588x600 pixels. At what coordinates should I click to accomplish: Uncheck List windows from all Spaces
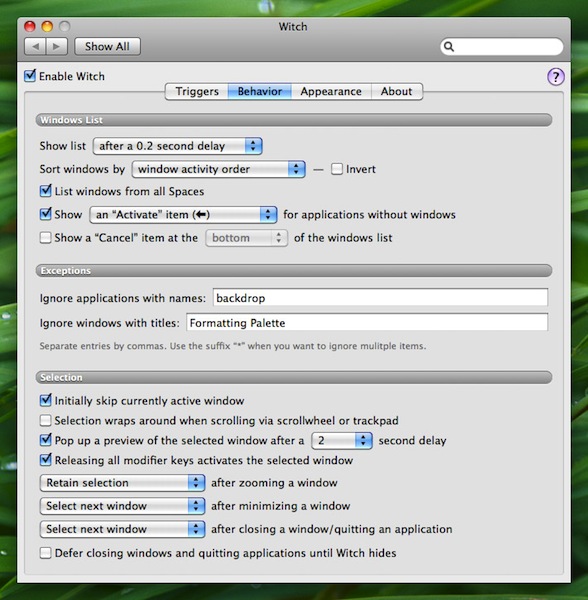[x=46, y=191]
